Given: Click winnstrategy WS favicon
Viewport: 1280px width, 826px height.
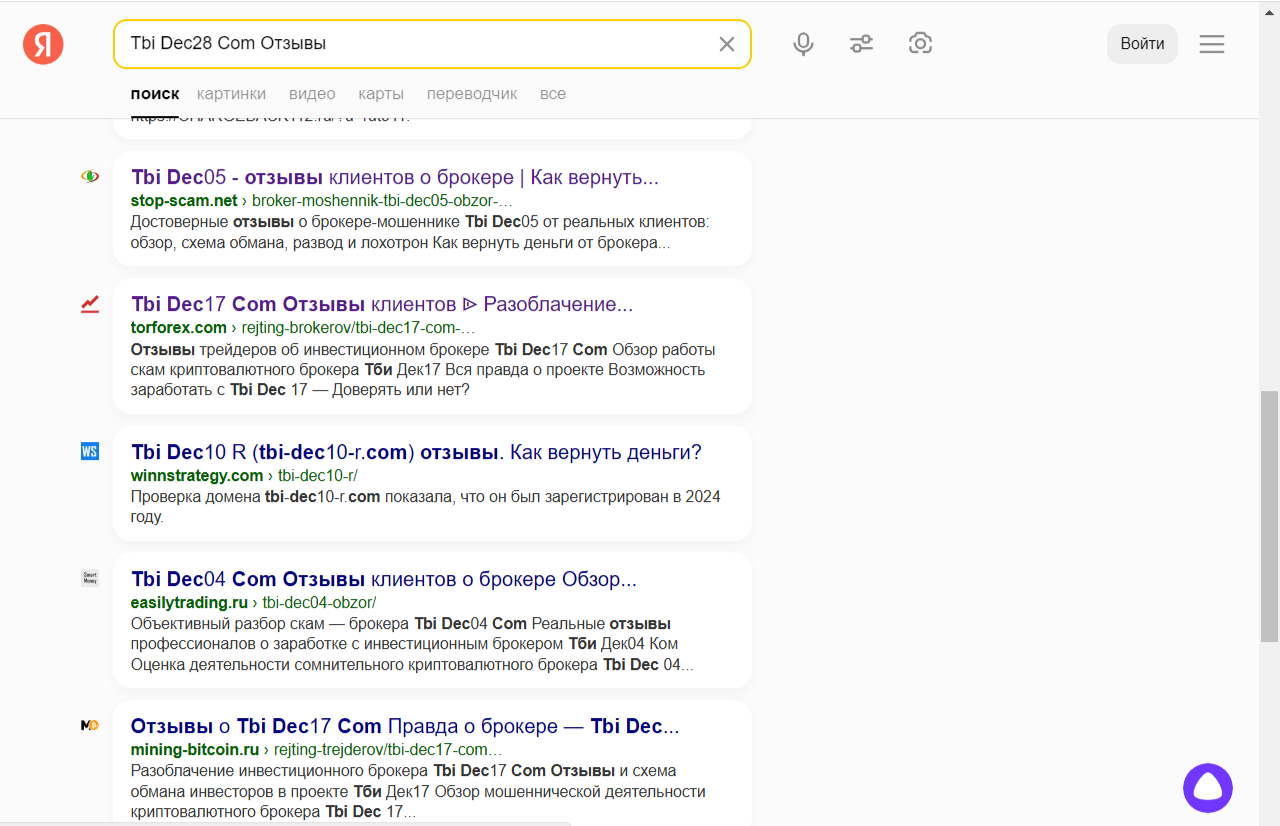Looking at the screenshot, I should [x=90, y=452].
